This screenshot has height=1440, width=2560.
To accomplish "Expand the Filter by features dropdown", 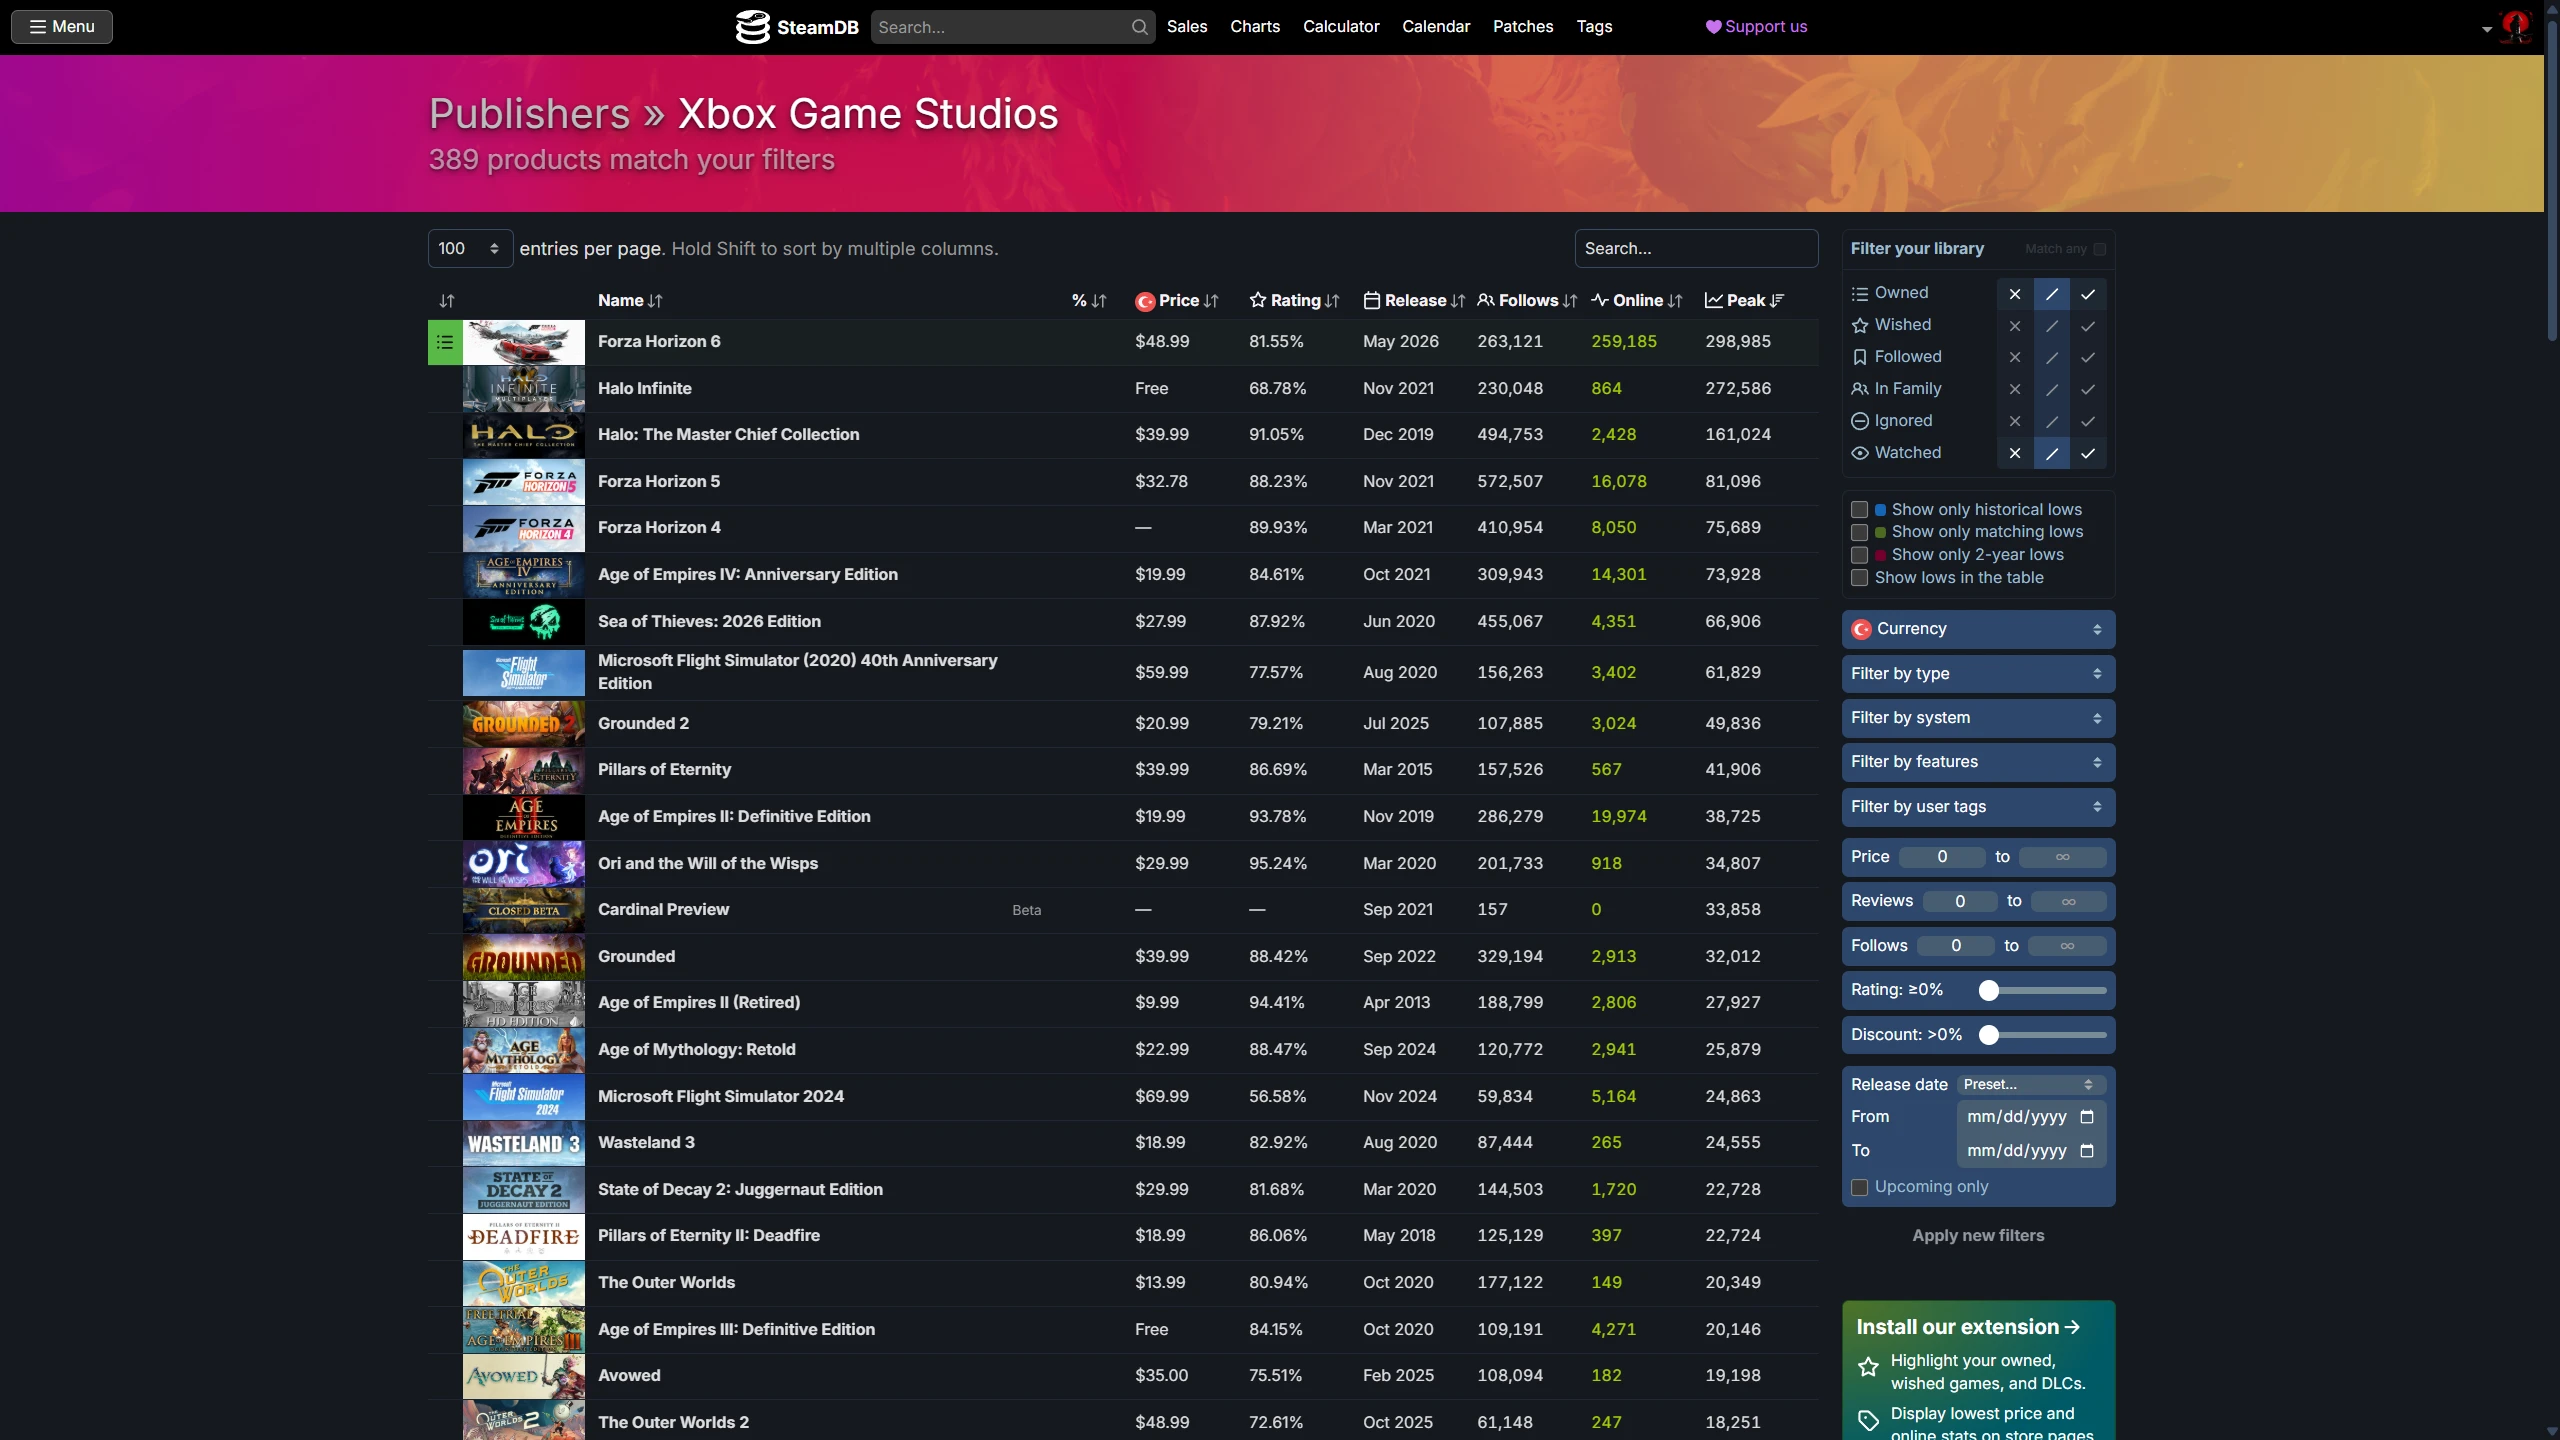I will 1978,762.
